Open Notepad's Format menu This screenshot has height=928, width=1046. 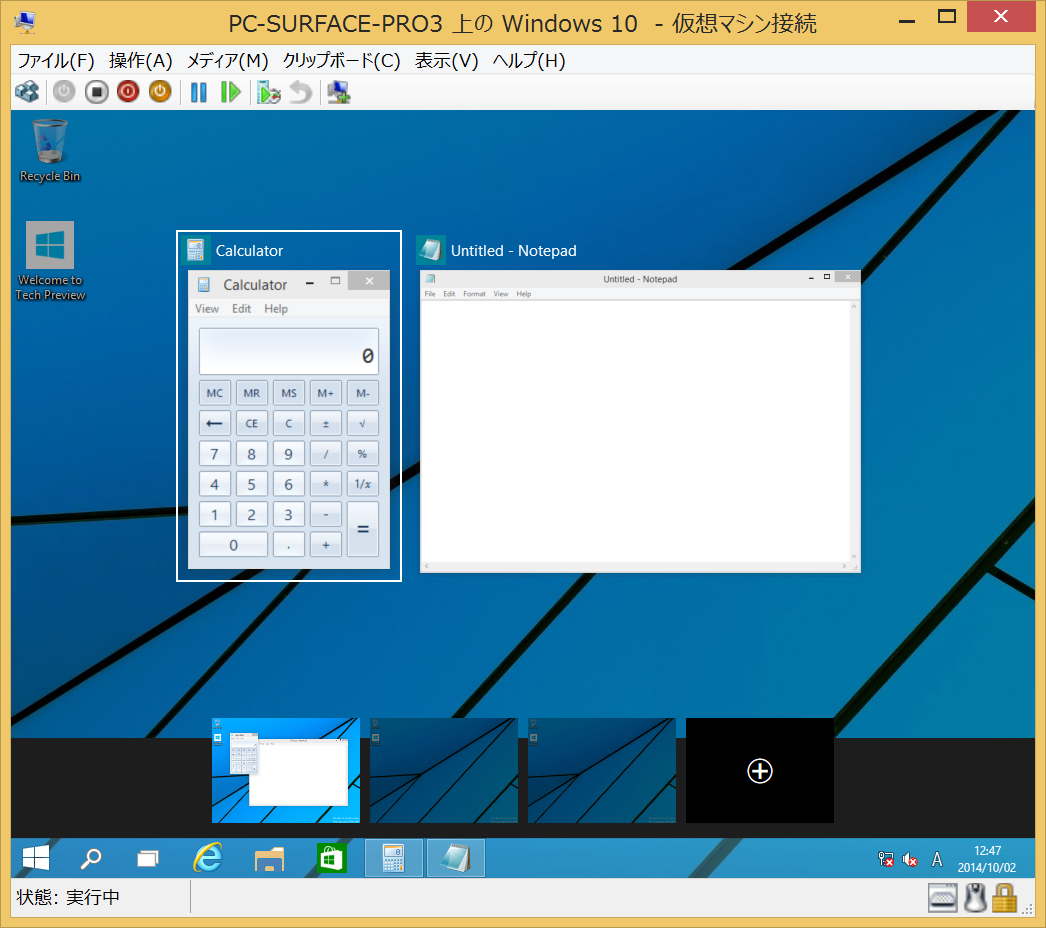click(475, 293)
